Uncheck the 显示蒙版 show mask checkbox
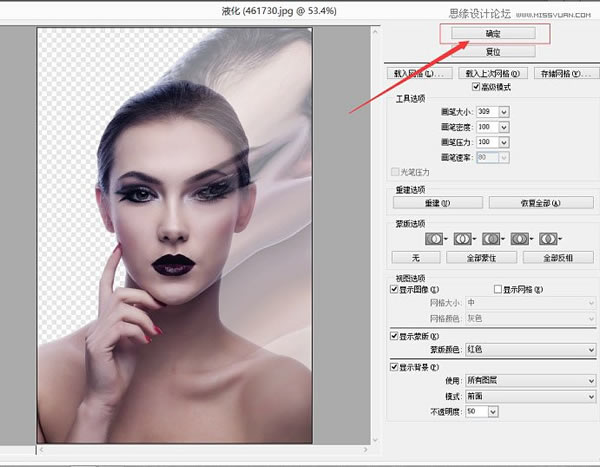The image size is (600, 467). click(x=394, y=336)
